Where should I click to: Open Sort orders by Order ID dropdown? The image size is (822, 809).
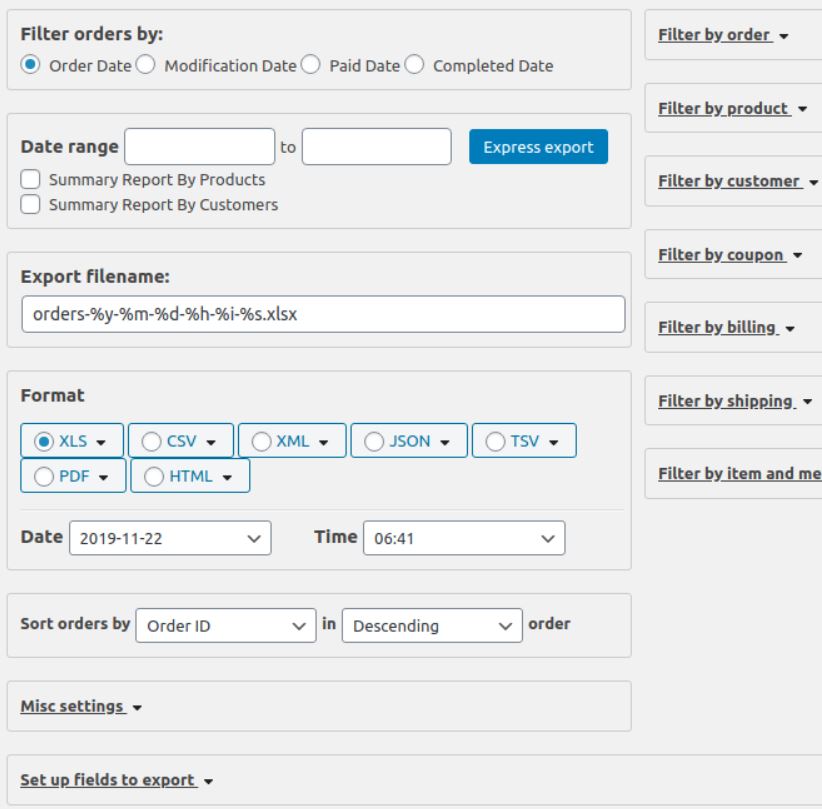[x=225, y=625]
